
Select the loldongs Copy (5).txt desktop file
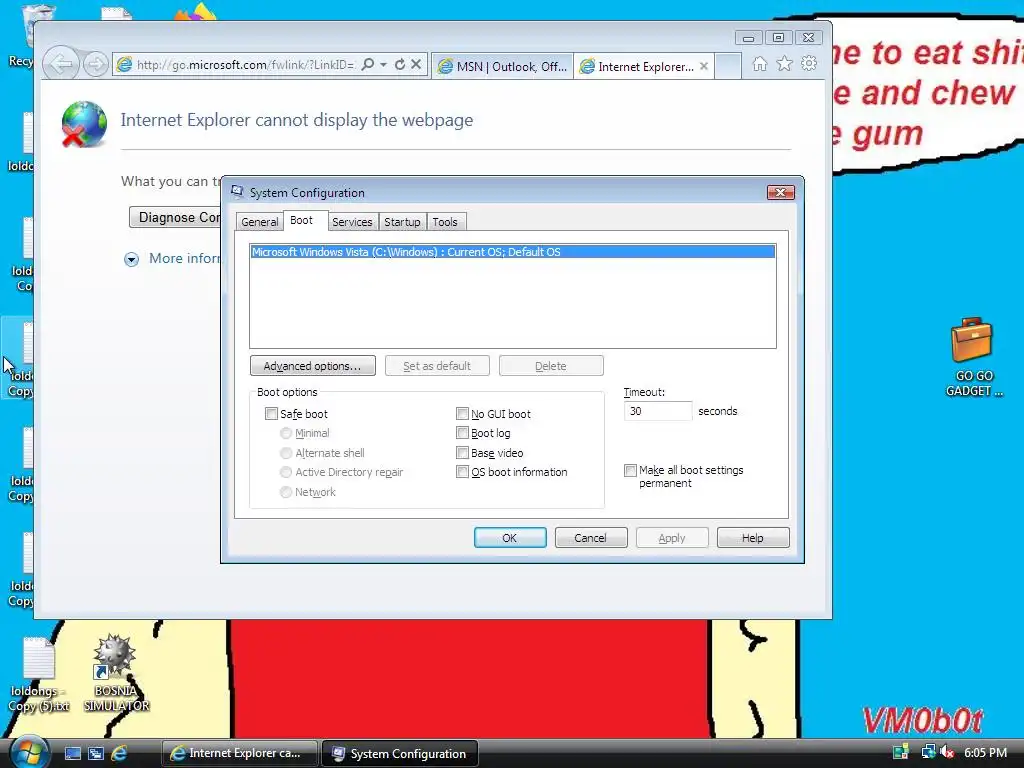39,675
